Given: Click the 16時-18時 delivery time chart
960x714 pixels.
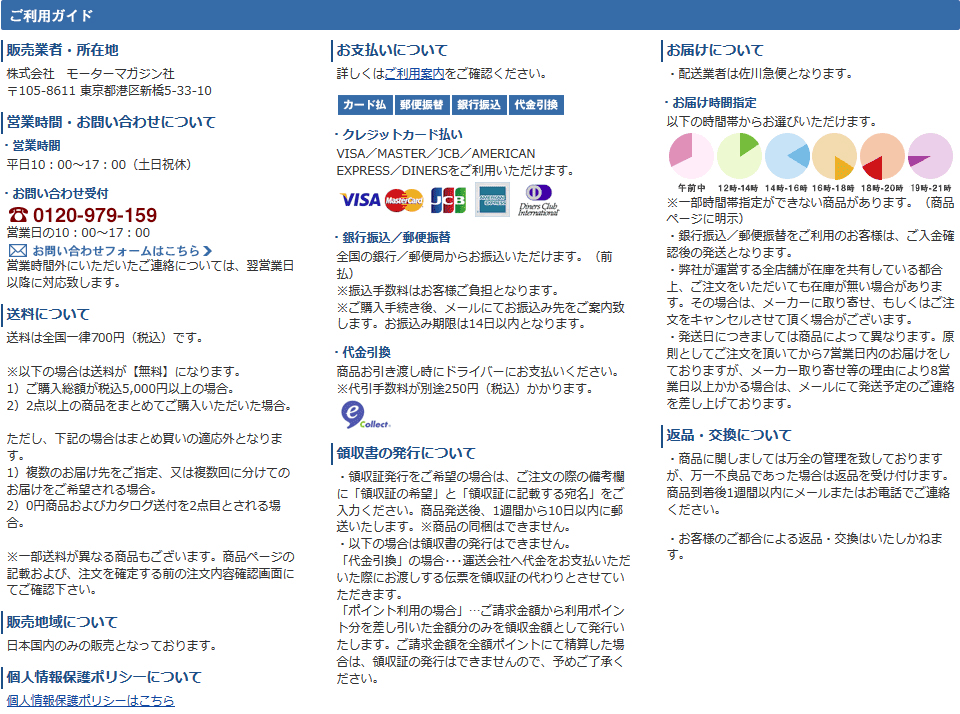Looking at the screenshot, I should pyautogui.click(x=834, y=156).
